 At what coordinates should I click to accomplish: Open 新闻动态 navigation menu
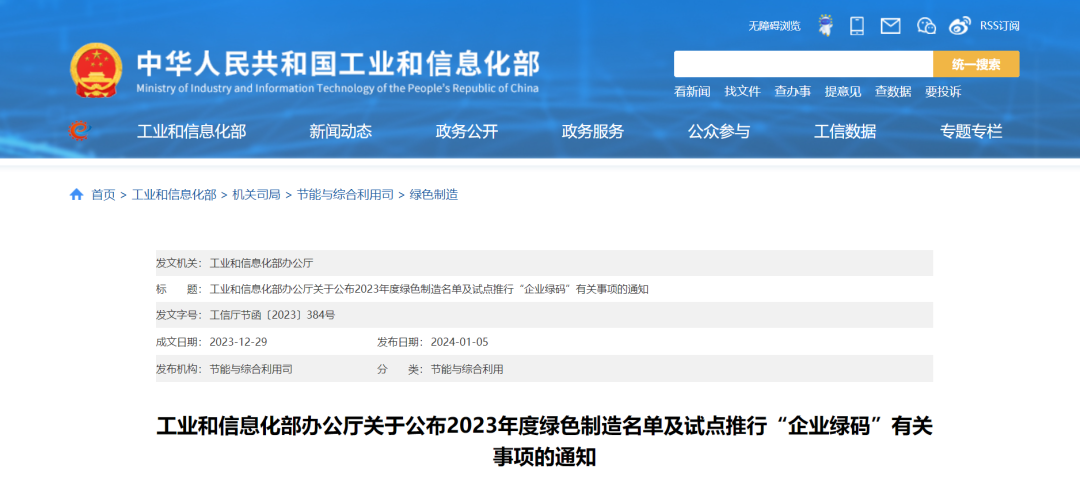click(x=340, y=132)
